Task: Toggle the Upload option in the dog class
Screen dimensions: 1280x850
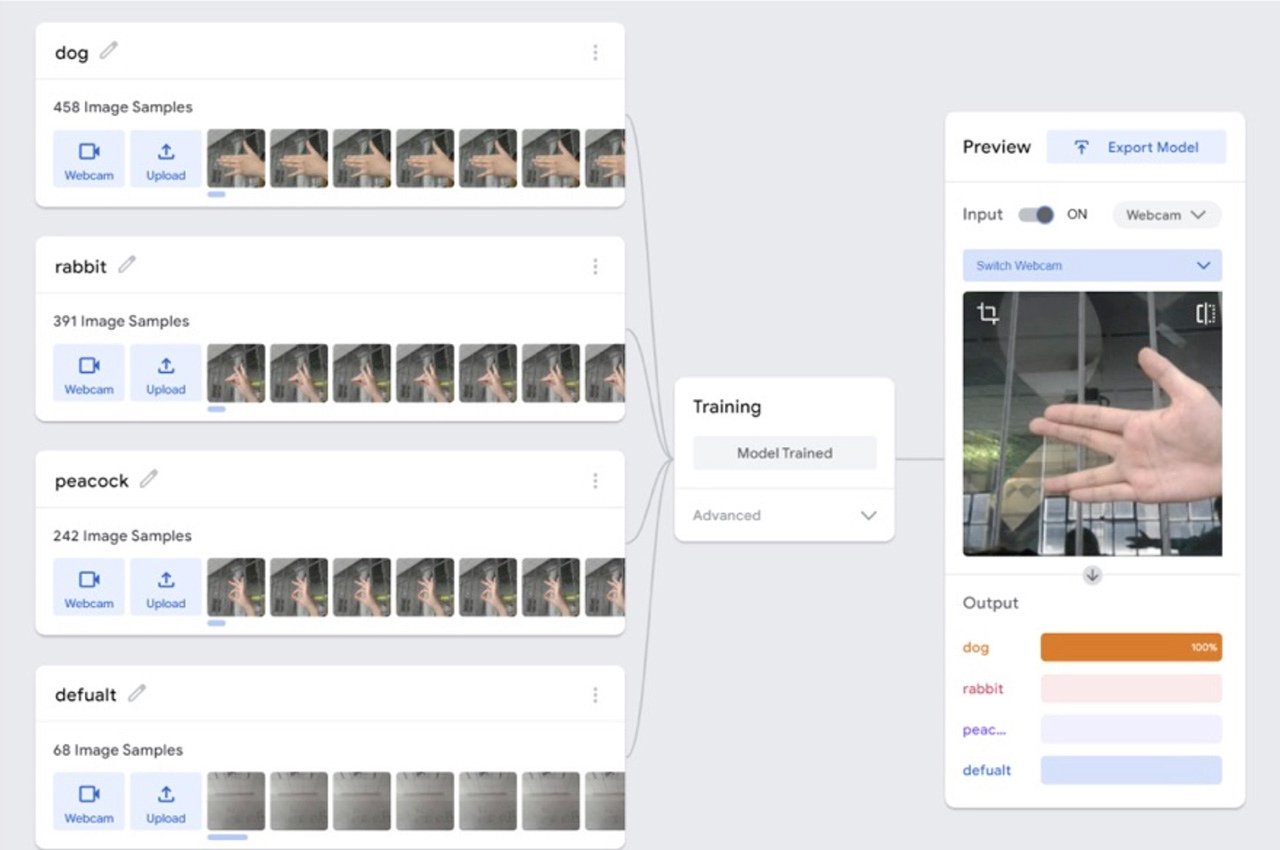Action: (x=165, y=158)
